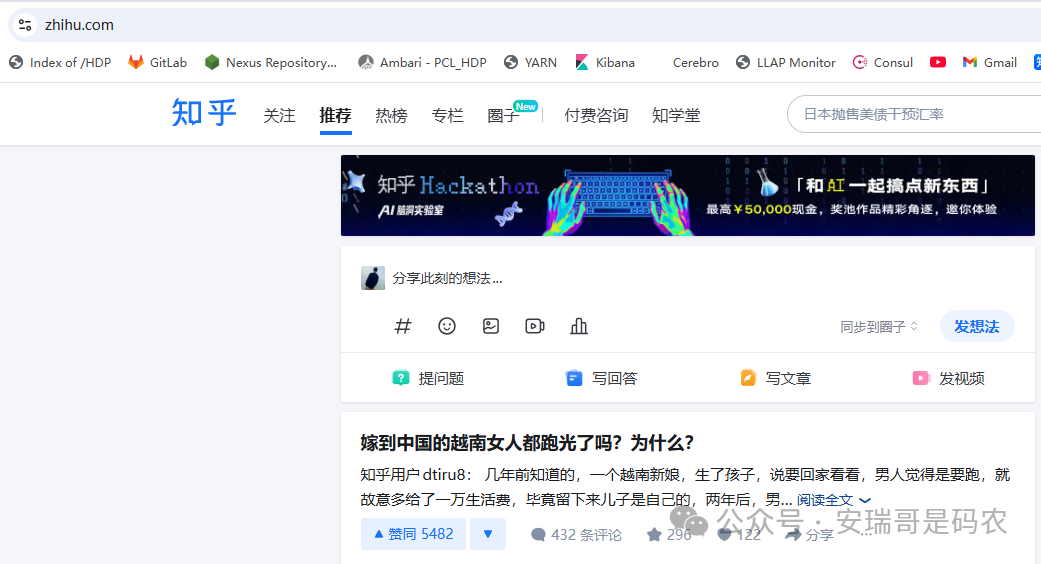
Task: Click the search box showing 日本抛售美债干预汇率
Action: click(914, 114)
